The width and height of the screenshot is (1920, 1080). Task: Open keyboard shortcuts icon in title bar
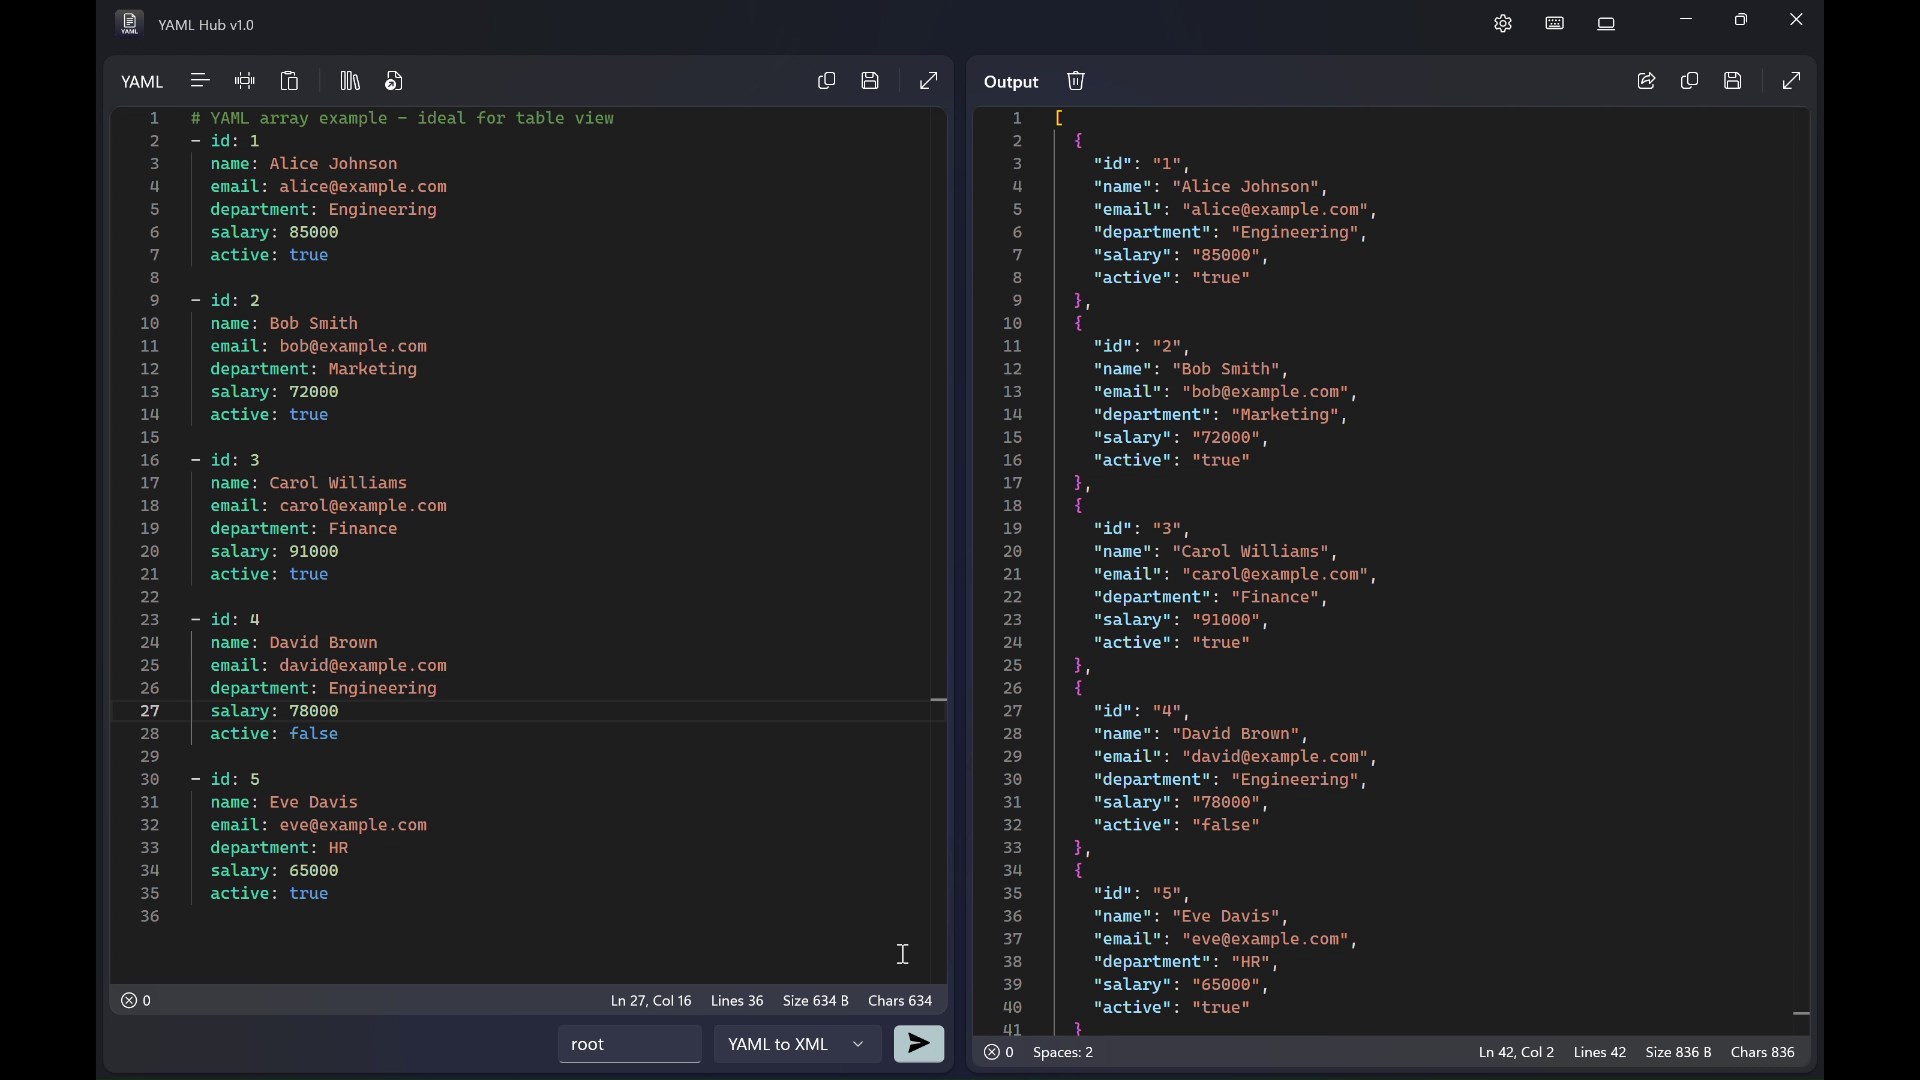1556,24
